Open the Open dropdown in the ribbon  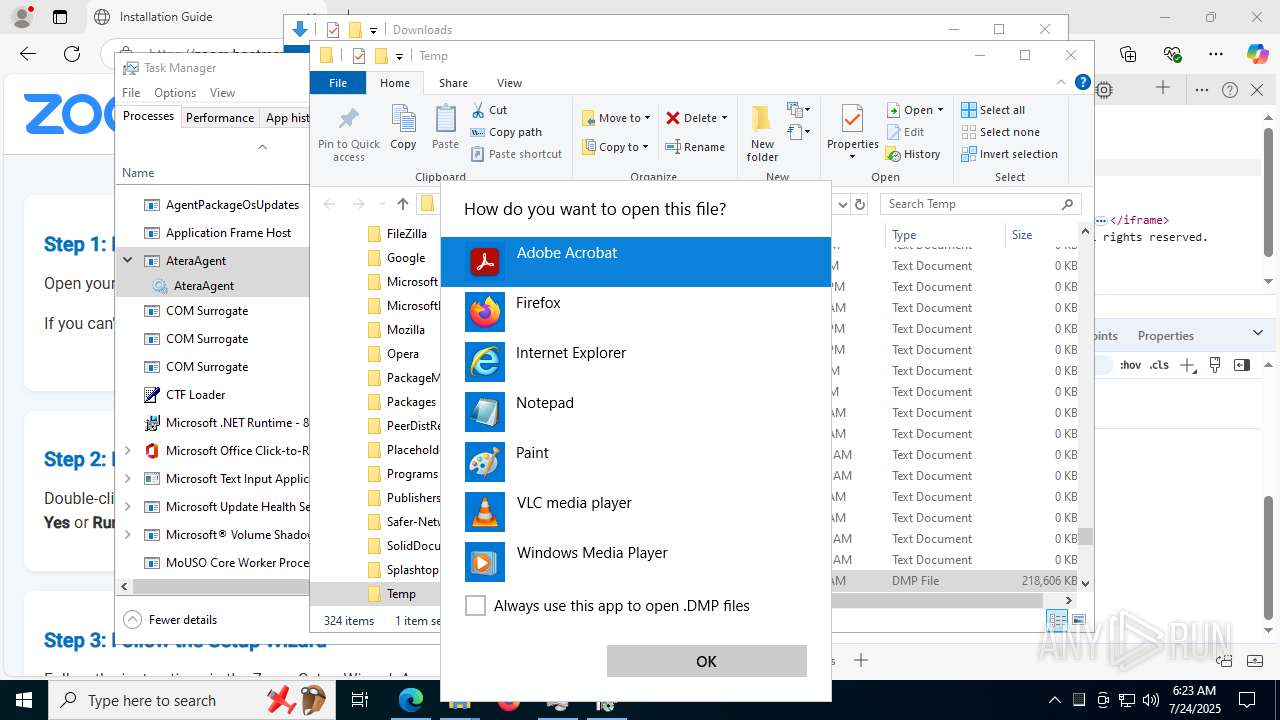(914, 110)
